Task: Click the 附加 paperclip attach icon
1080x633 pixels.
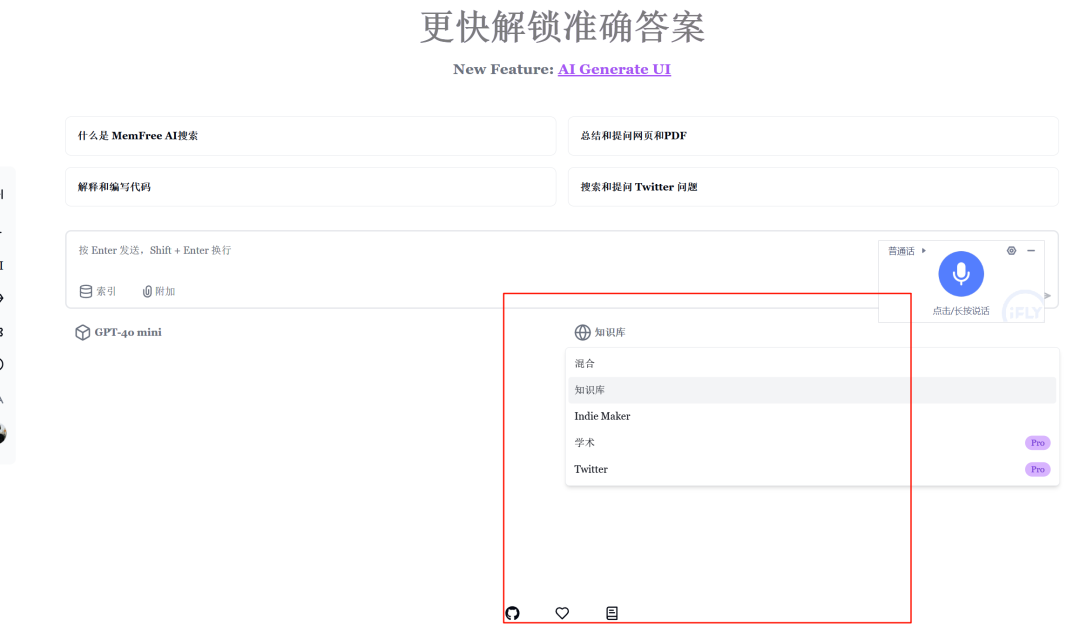Action: tap(147, 291)
